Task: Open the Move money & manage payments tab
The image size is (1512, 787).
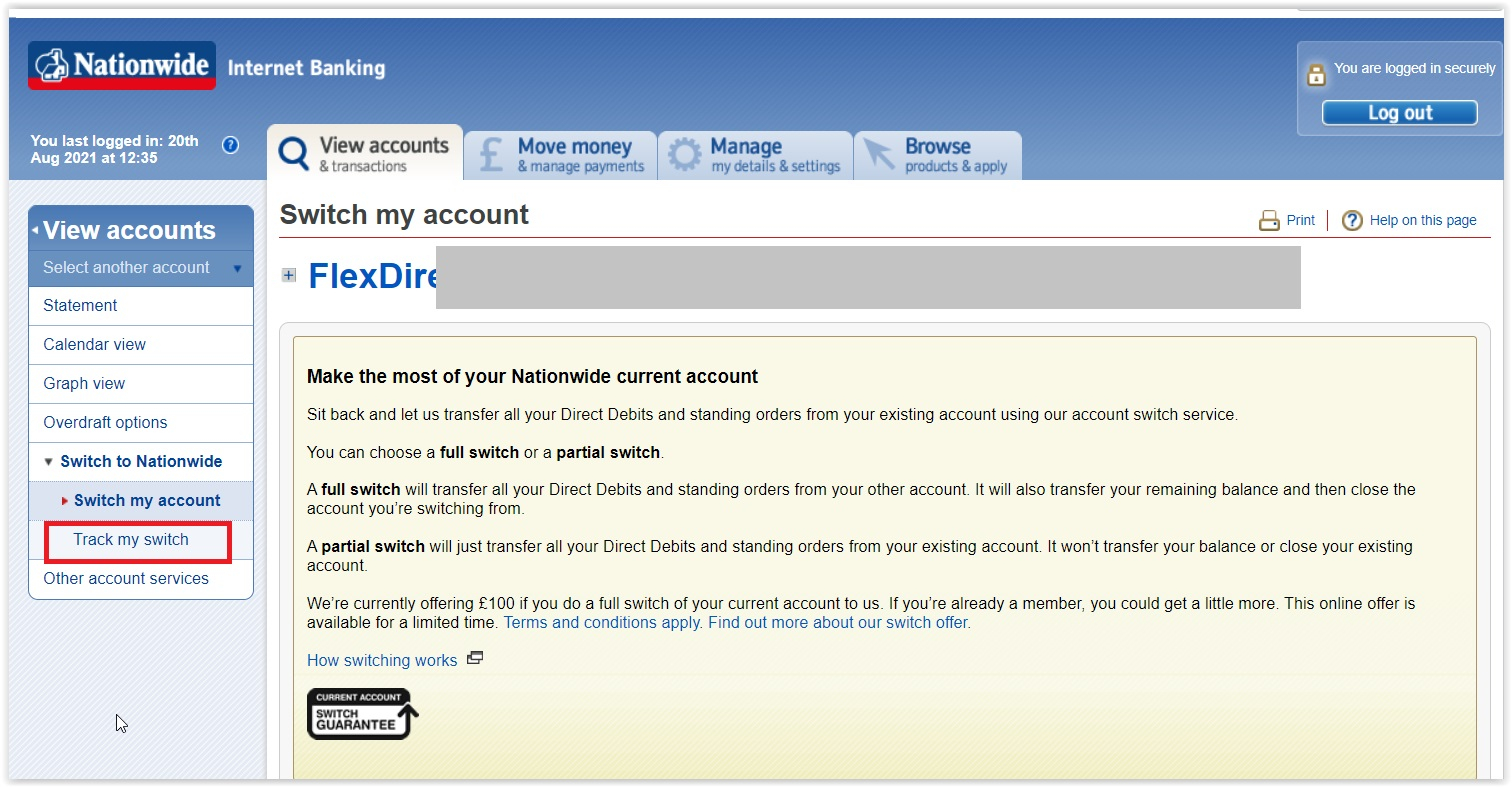Action: [561, 156]
